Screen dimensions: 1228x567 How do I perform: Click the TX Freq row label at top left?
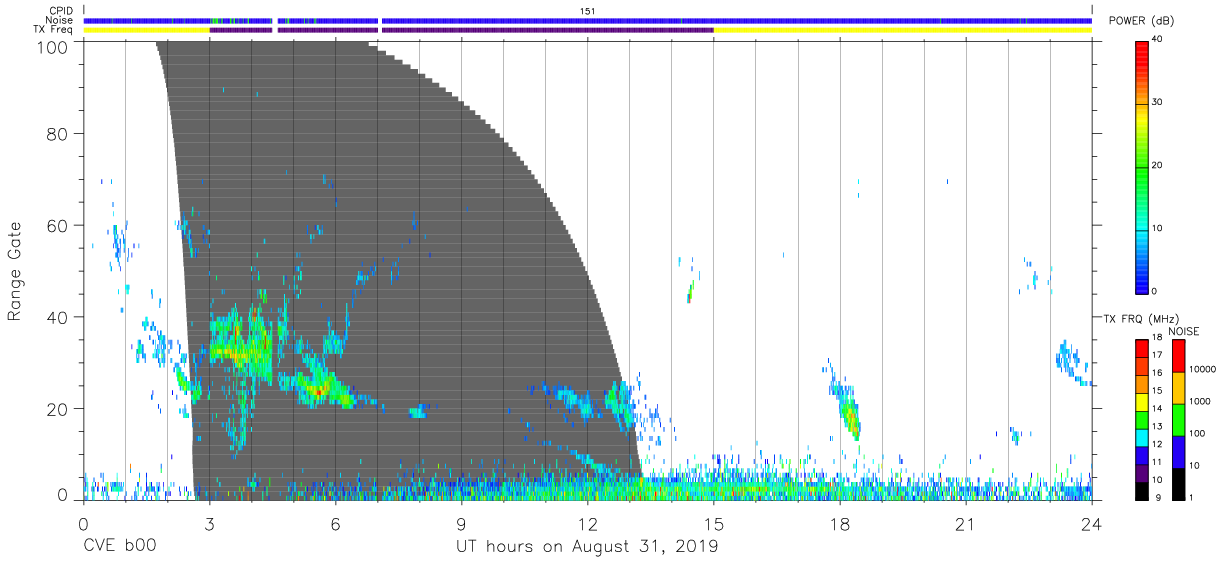coord(53,30)
